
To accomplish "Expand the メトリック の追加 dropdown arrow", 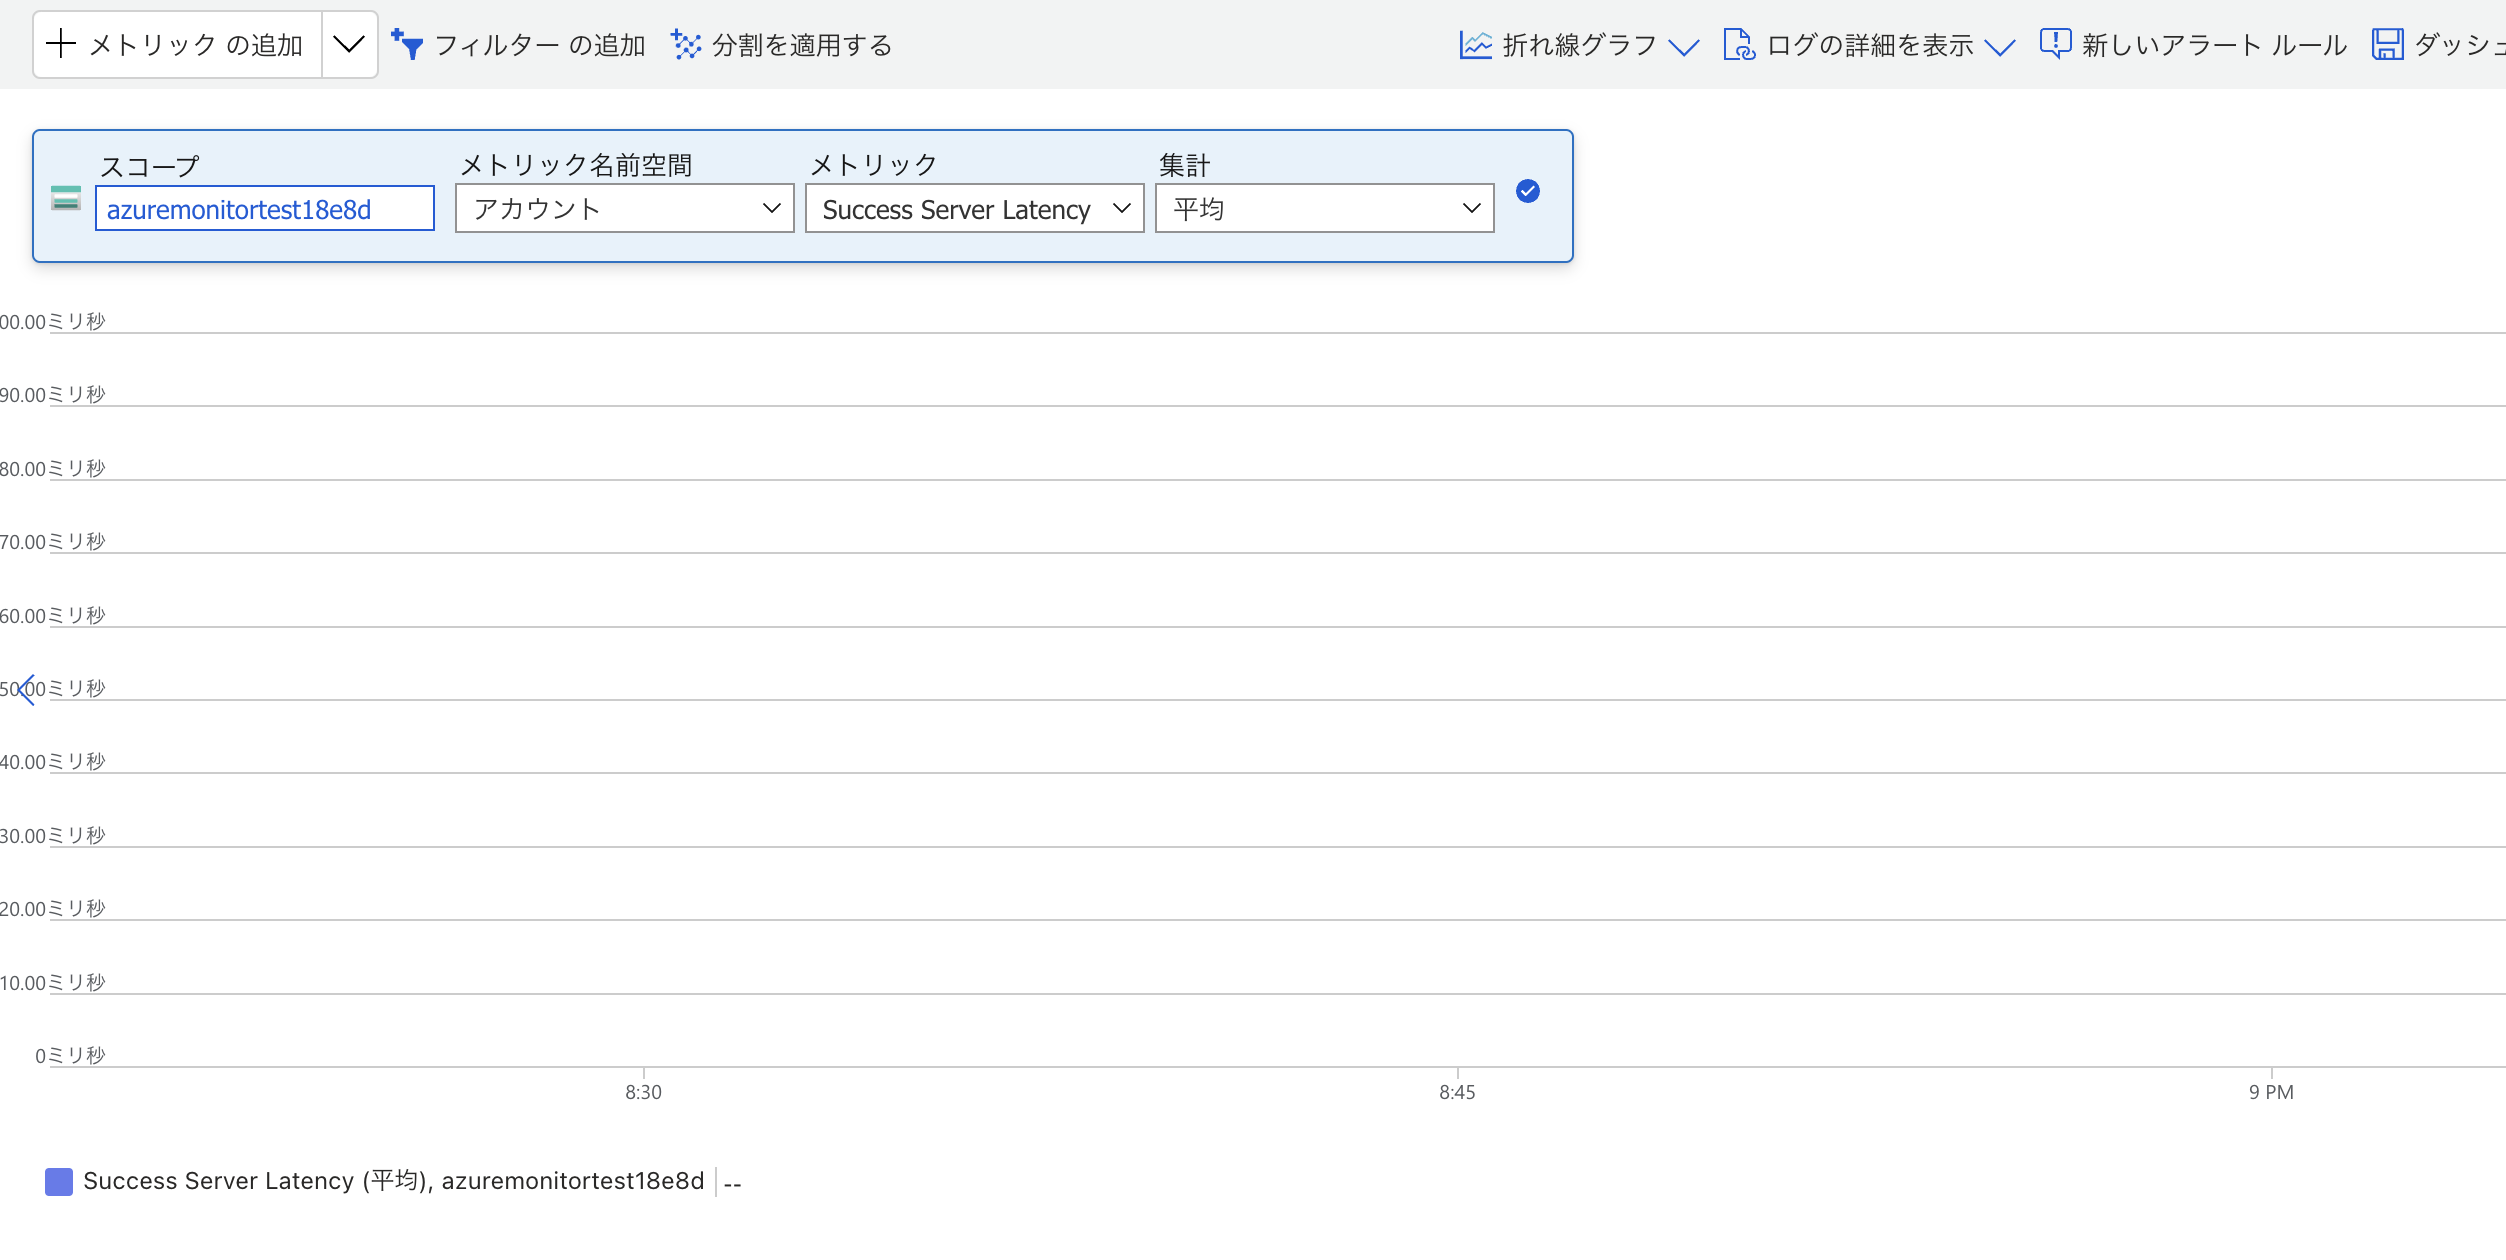I will [349, 44].
